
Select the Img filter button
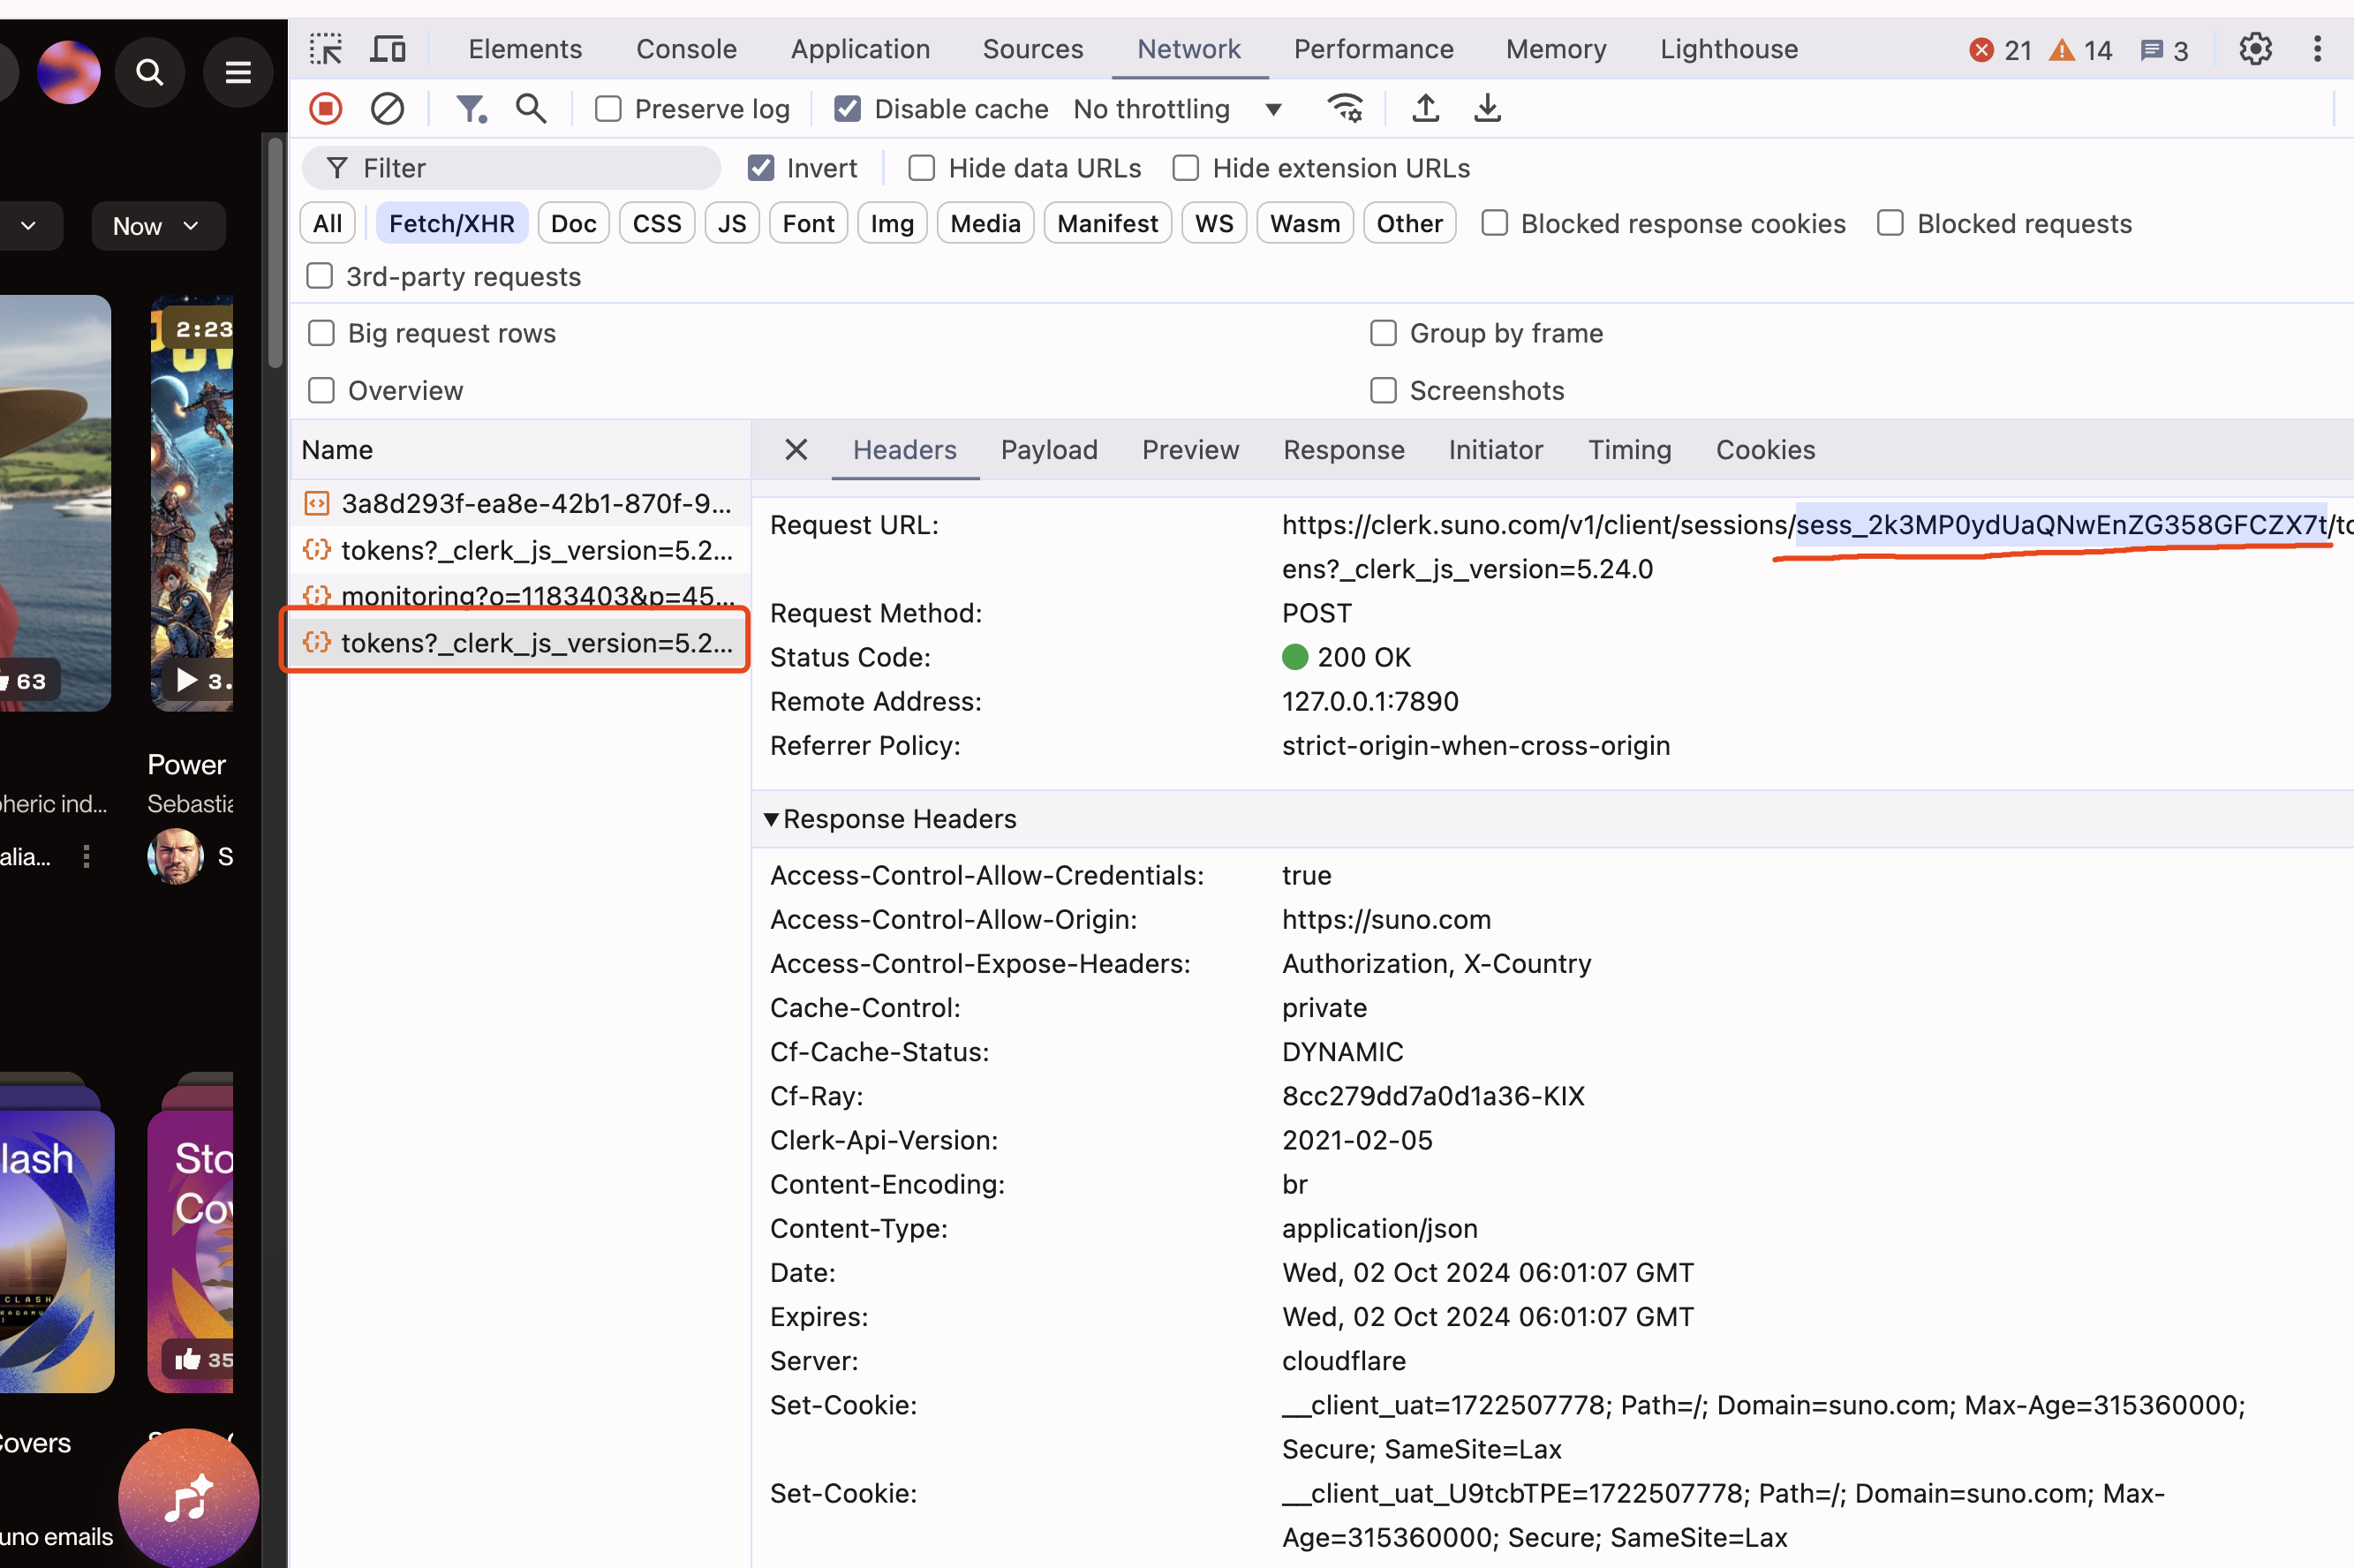(891, 224)
